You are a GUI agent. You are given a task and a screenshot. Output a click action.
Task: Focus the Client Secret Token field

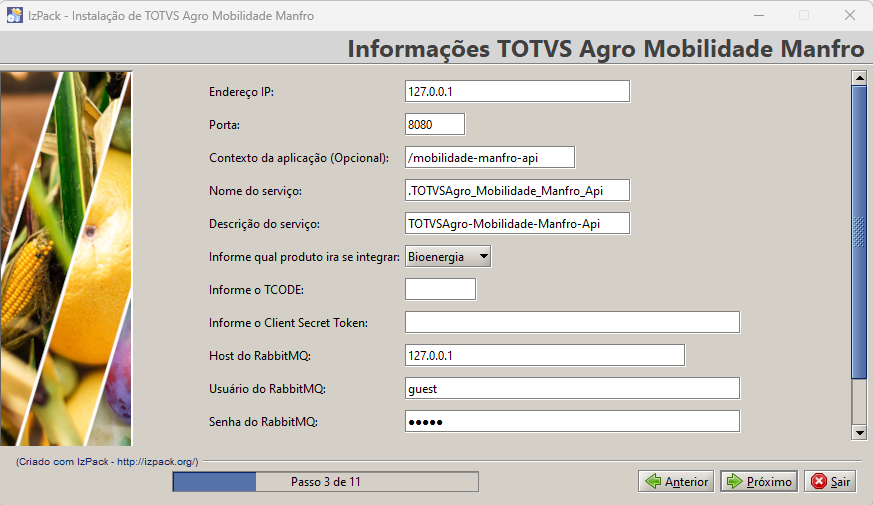[572, 322]
